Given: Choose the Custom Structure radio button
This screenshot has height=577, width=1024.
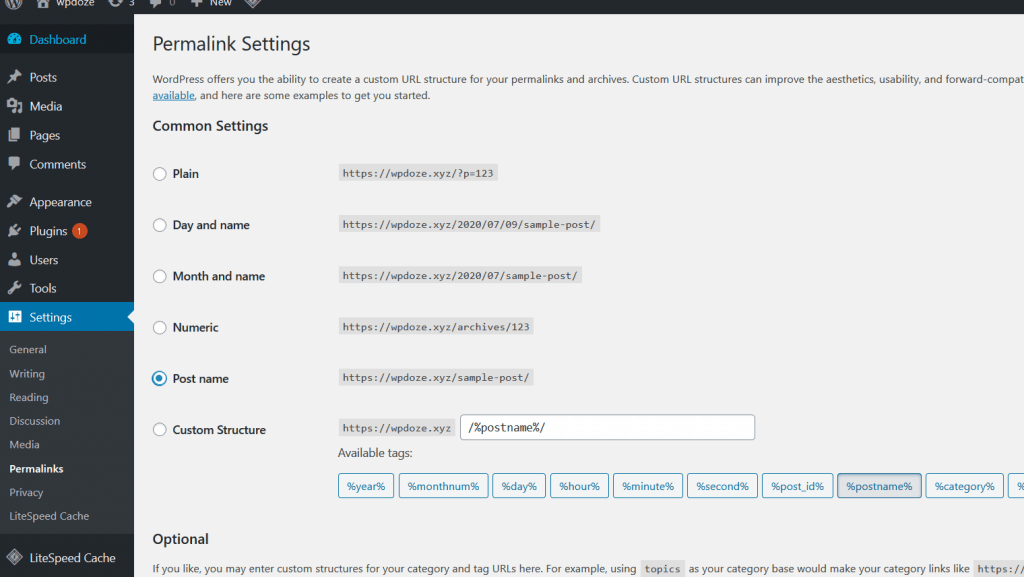Looking at the screenshot, I should tap(159, 429).
